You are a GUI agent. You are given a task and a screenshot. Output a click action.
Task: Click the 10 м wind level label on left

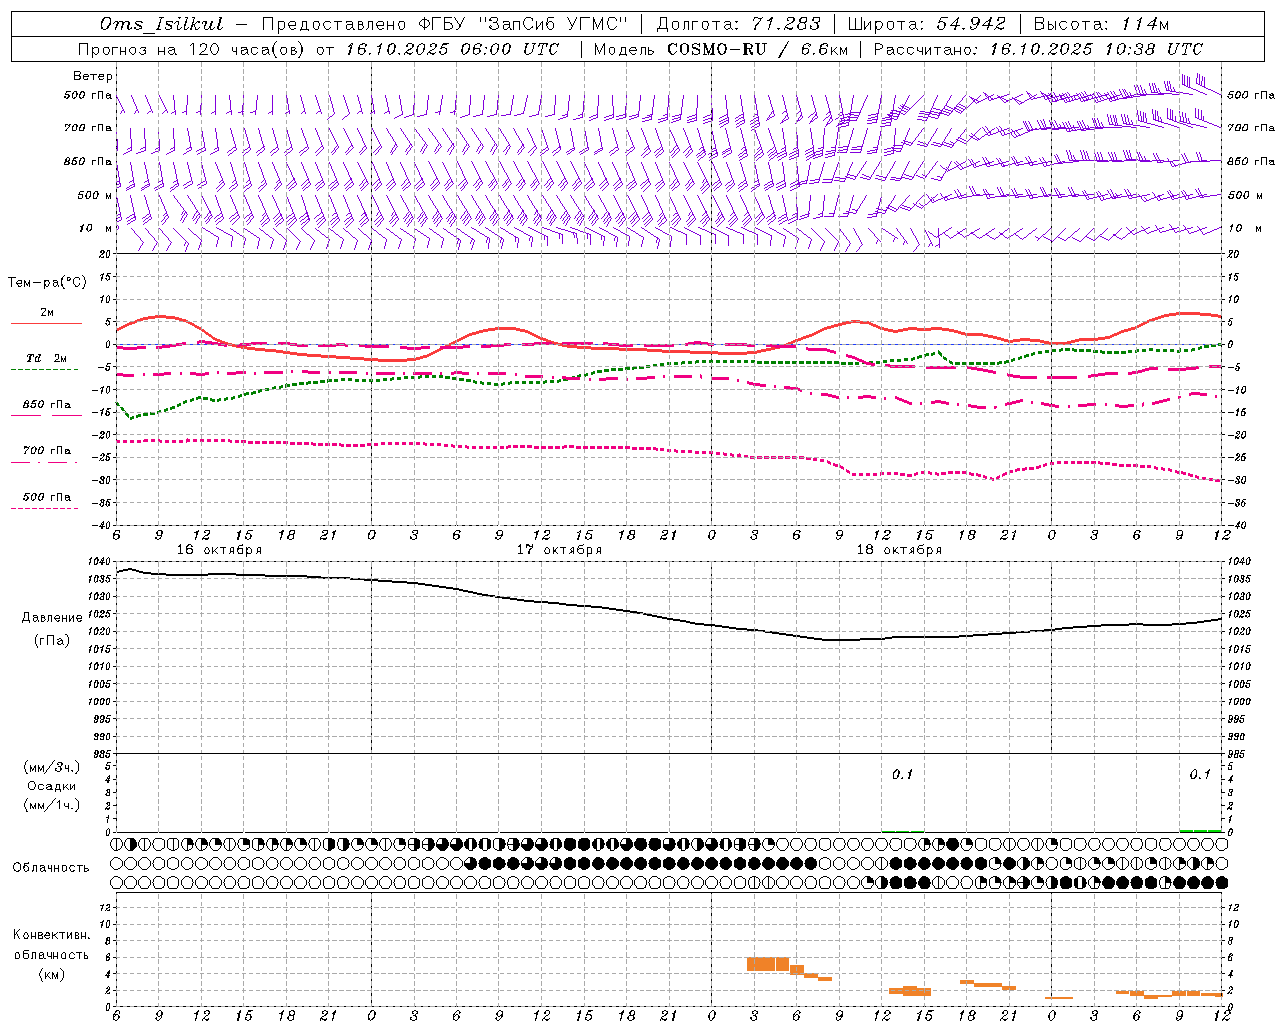[97, 229]
